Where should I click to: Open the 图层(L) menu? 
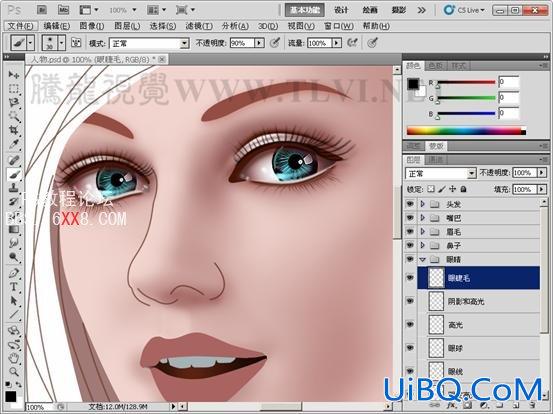coord(127,26)
